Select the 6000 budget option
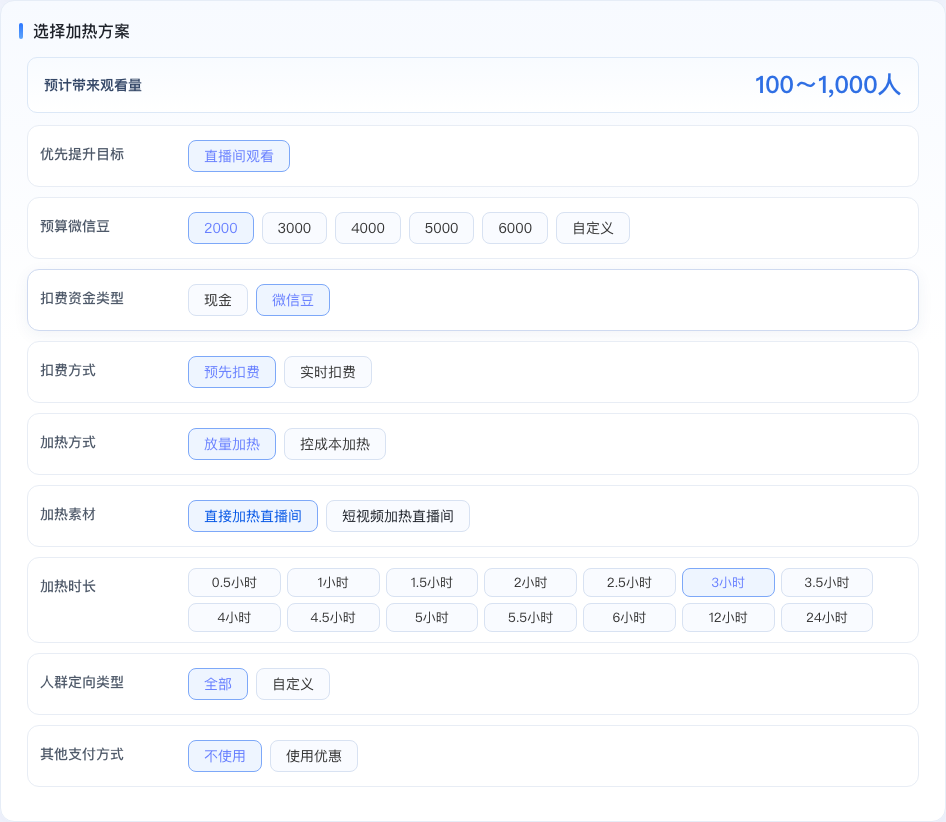 [x=515, y=228]
